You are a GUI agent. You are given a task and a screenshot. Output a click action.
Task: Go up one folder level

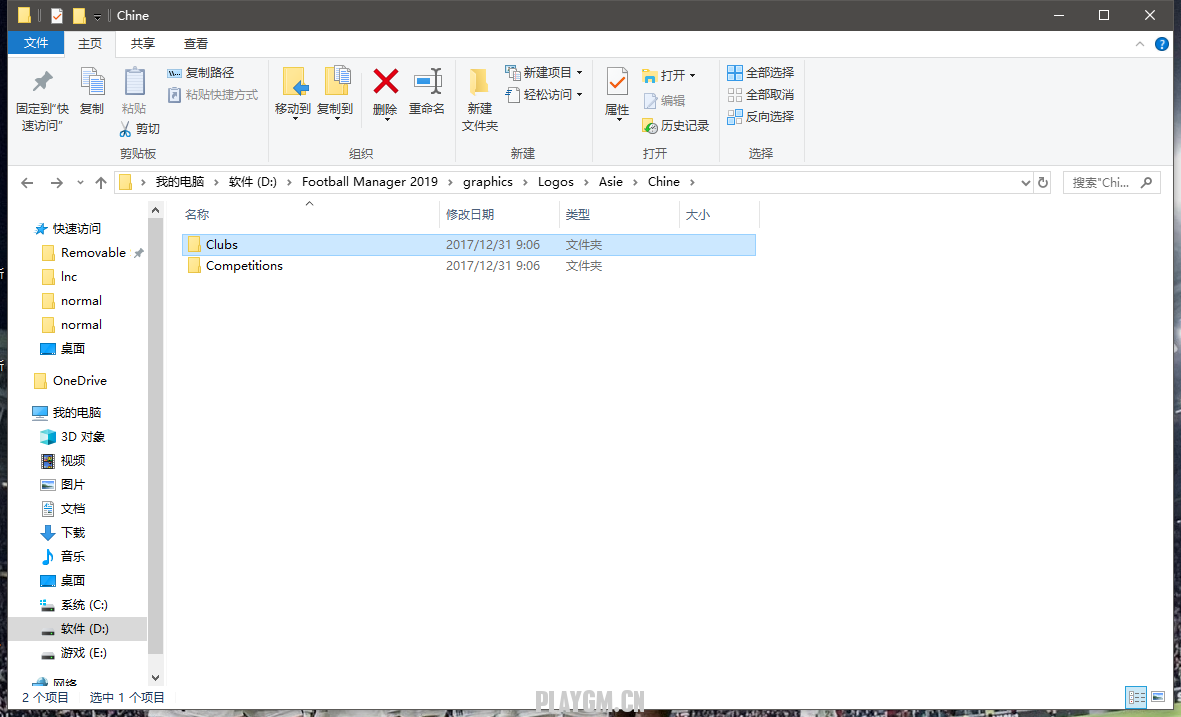pyautogui.click(x=101, y=182)
